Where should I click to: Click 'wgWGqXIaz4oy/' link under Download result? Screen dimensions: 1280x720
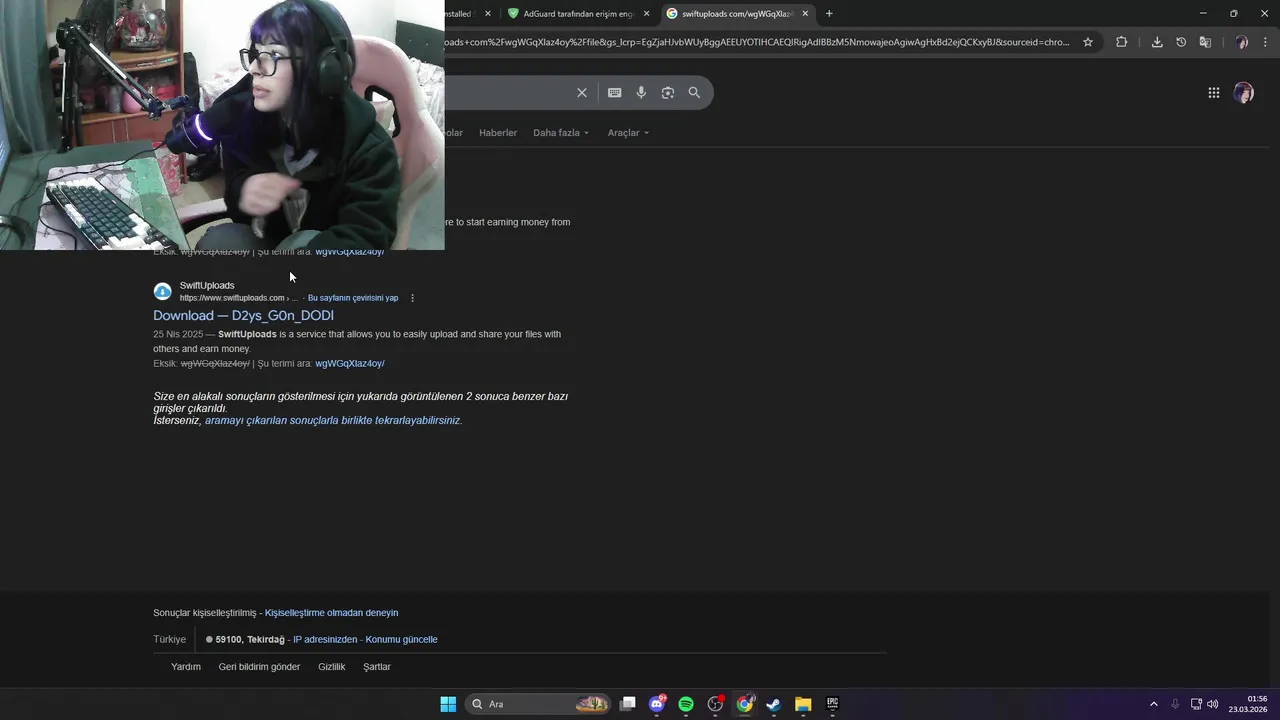pos(350,364)
